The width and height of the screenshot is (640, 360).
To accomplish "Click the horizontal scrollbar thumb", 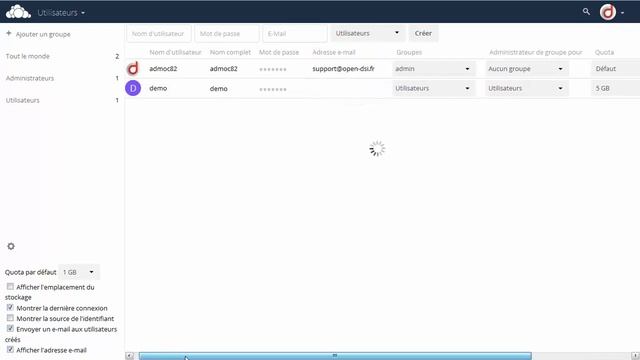I will (335, 356).
